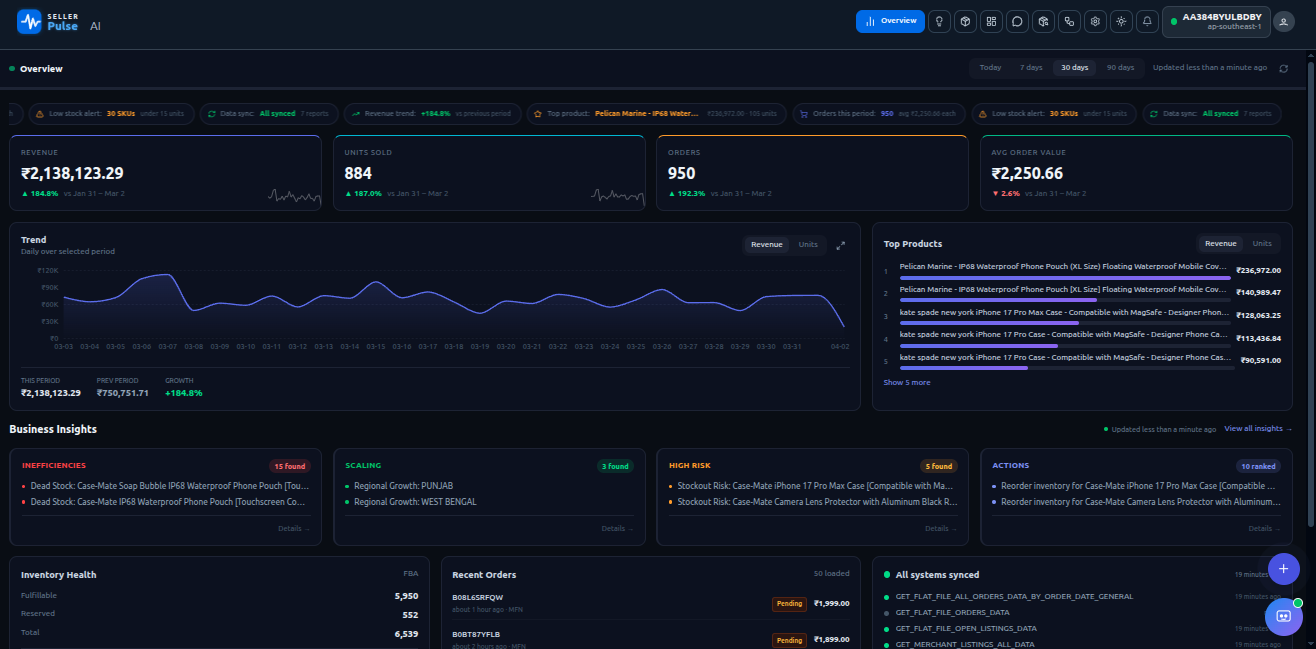Open the chat bubble icon in top nav
The width and height of the screenshot is (1316, 649).
coord(1017,21)
